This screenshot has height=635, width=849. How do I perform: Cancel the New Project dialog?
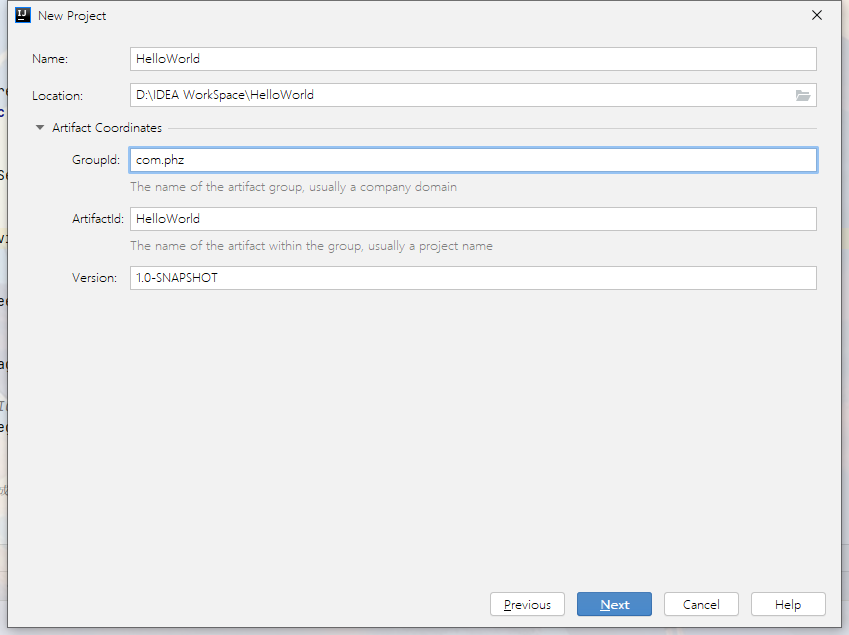(x=701, y=604)
